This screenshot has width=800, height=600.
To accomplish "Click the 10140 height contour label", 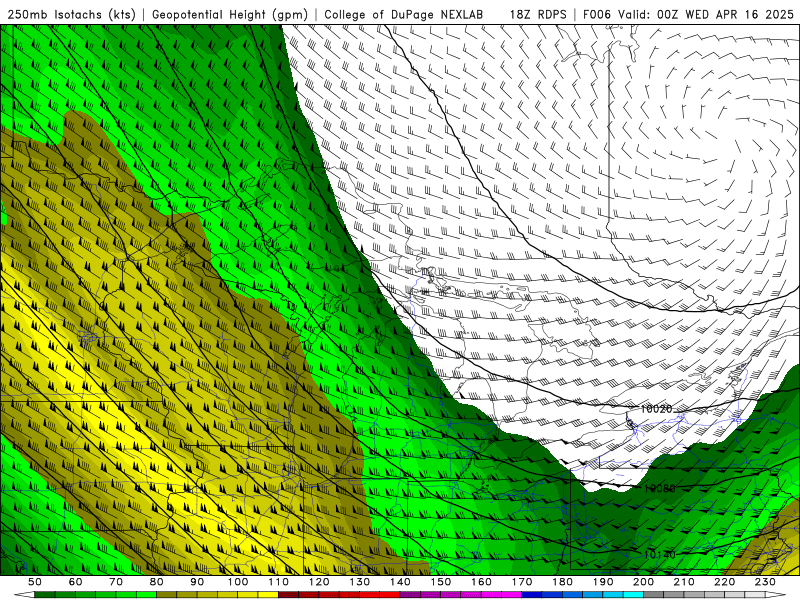I will coord(660,555).
